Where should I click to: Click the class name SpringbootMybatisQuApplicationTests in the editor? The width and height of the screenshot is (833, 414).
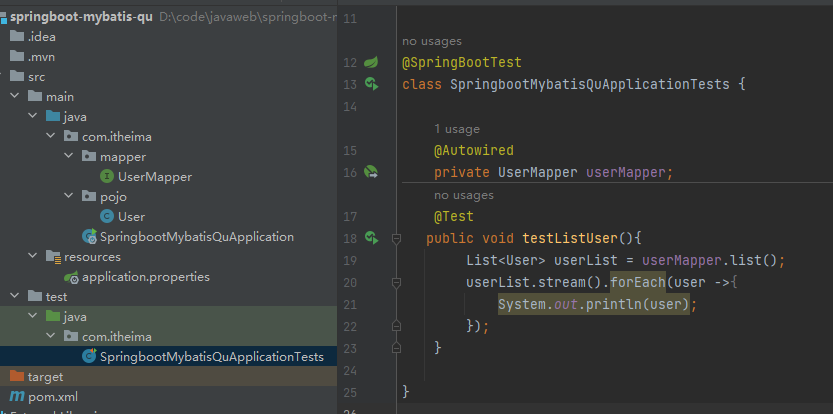click(x=590, y=85)
